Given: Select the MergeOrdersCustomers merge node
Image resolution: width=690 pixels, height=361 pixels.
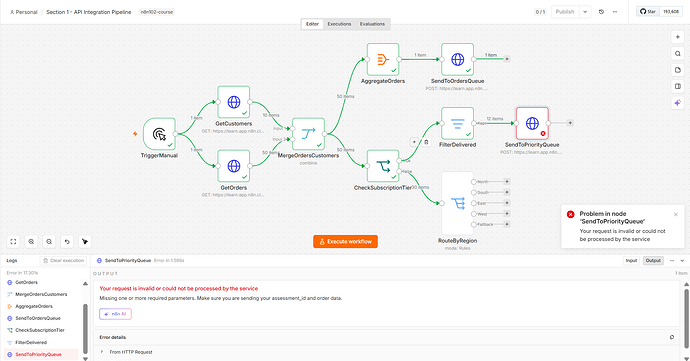Looking at the screenshot, I should (x=308, y=134).
